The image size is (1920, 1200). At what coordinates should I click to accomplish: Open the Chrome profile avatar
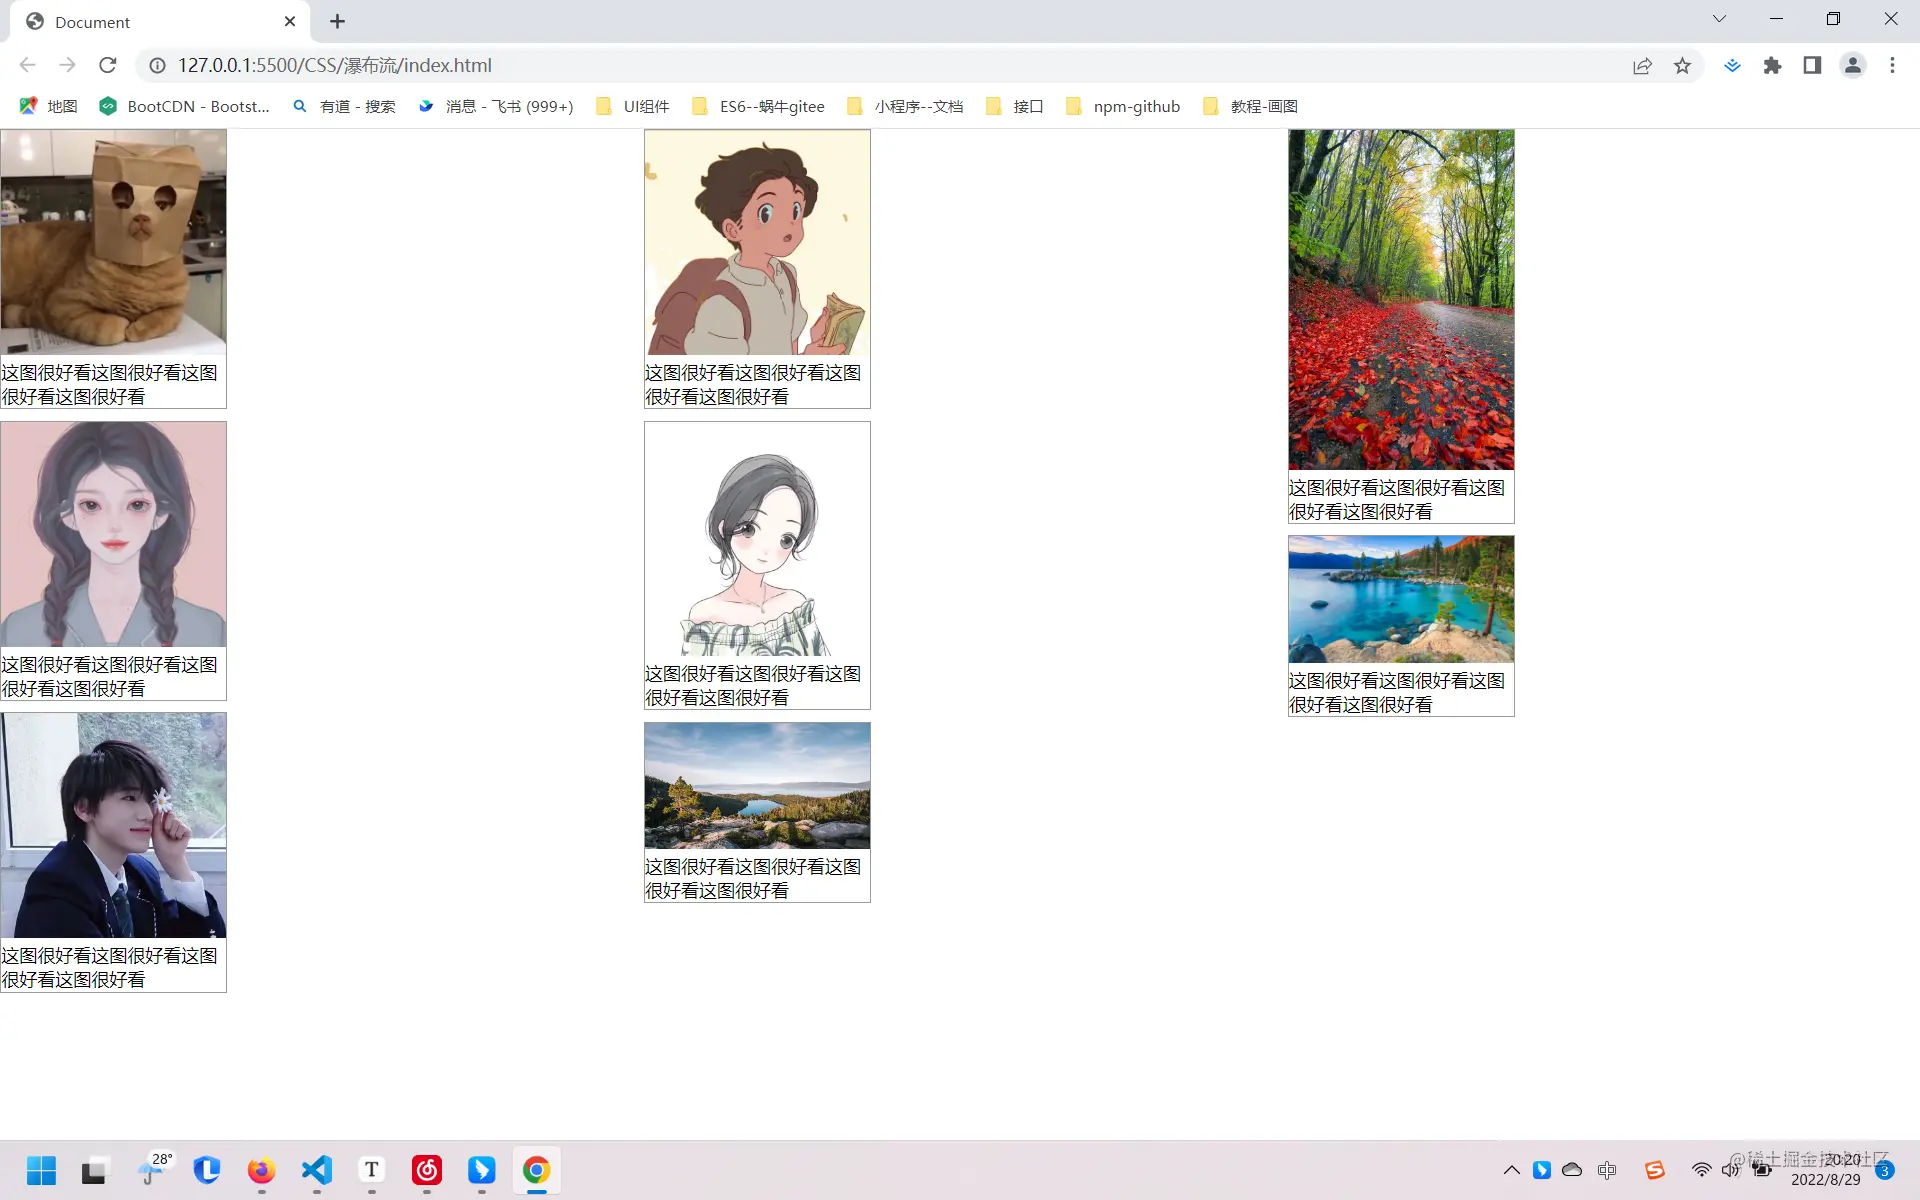(1852, 65)
